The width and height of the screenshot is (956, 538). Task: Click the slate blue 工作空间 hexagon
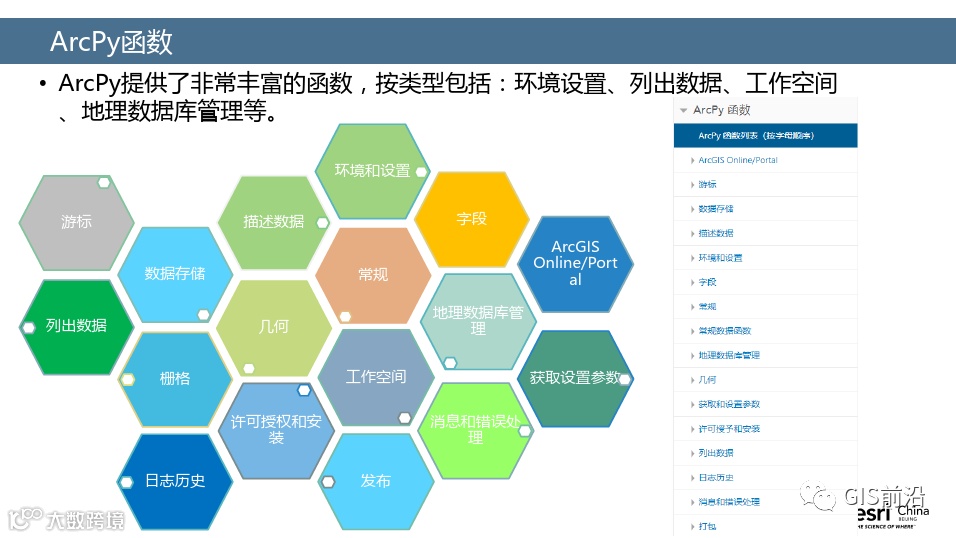point(376,378)
